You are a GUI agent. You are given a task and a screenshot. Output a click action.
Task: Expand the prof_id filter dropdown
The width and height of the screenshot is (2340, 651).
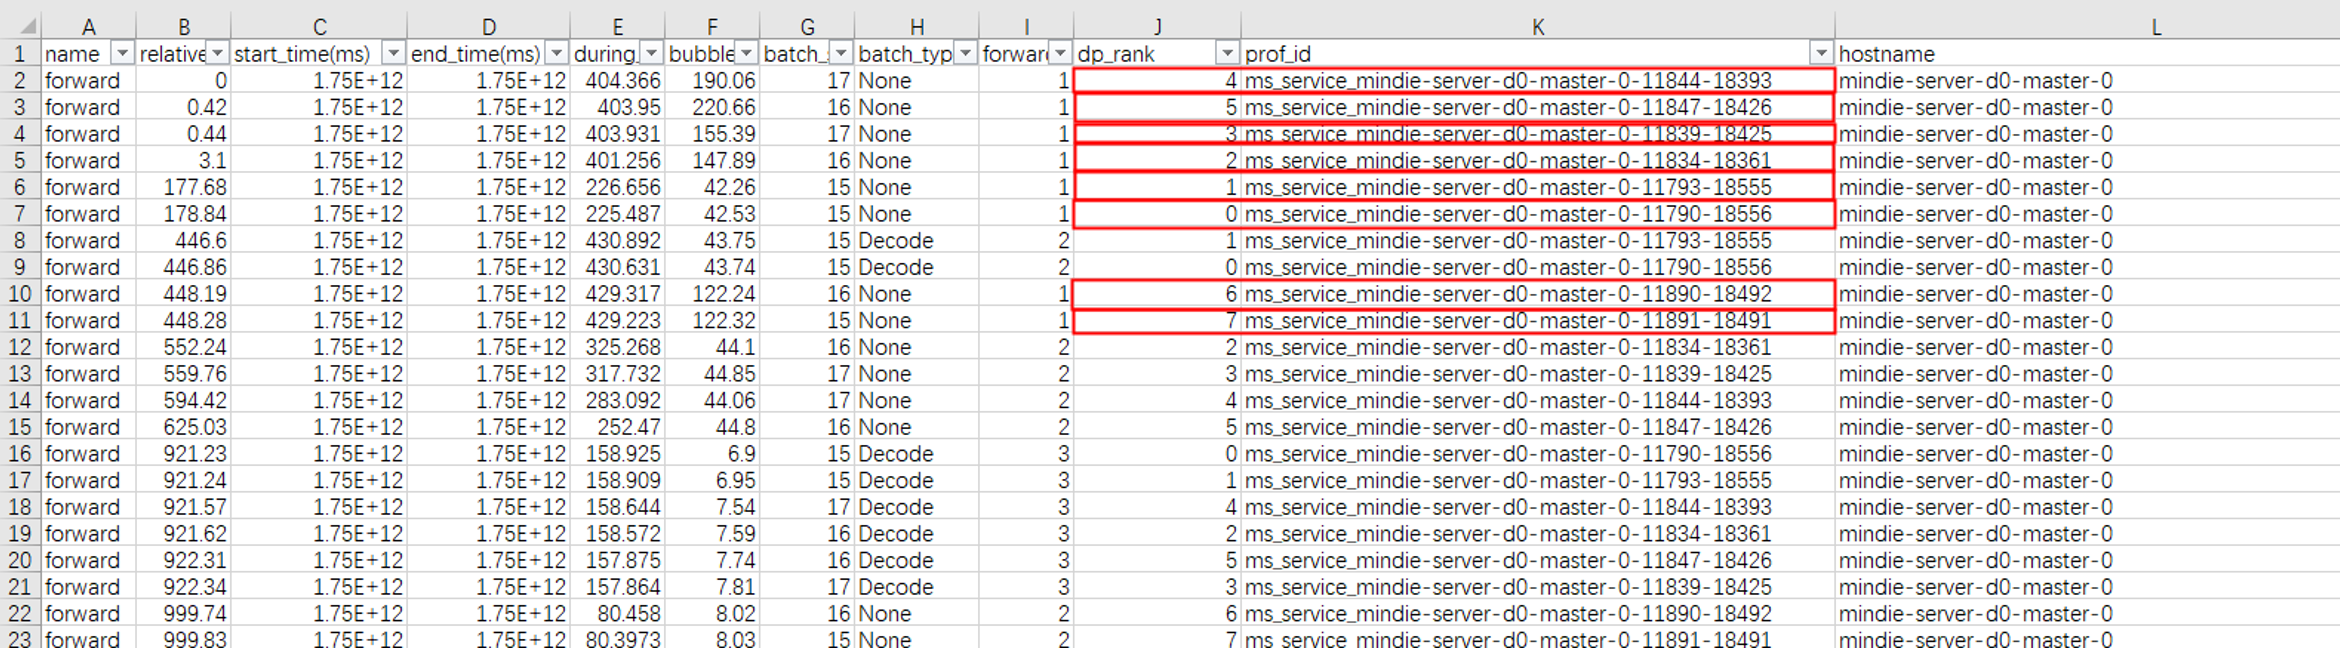1821,53
